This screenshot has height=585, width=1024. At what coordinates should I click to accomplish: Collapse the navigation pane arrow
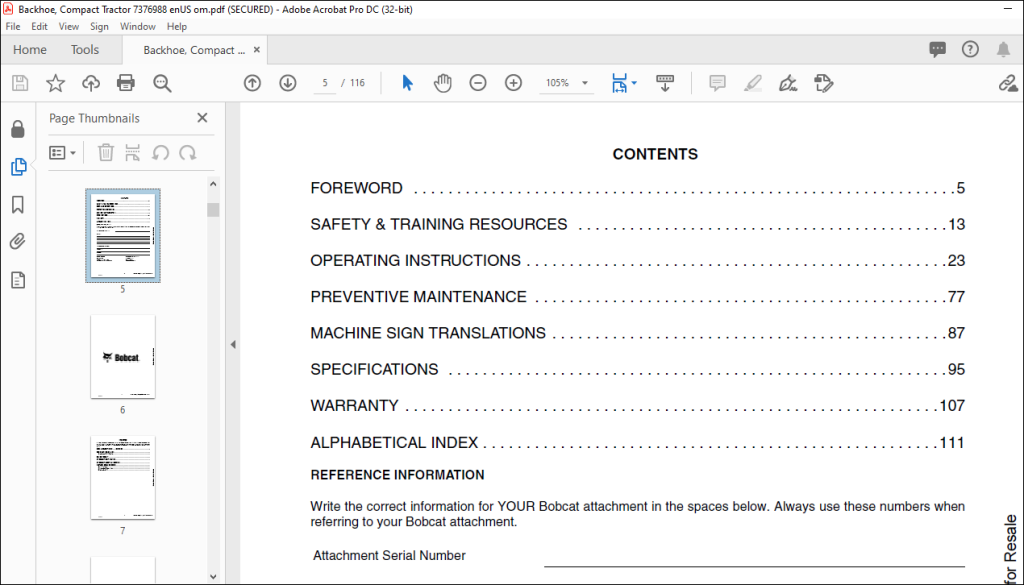click(232, 345)
